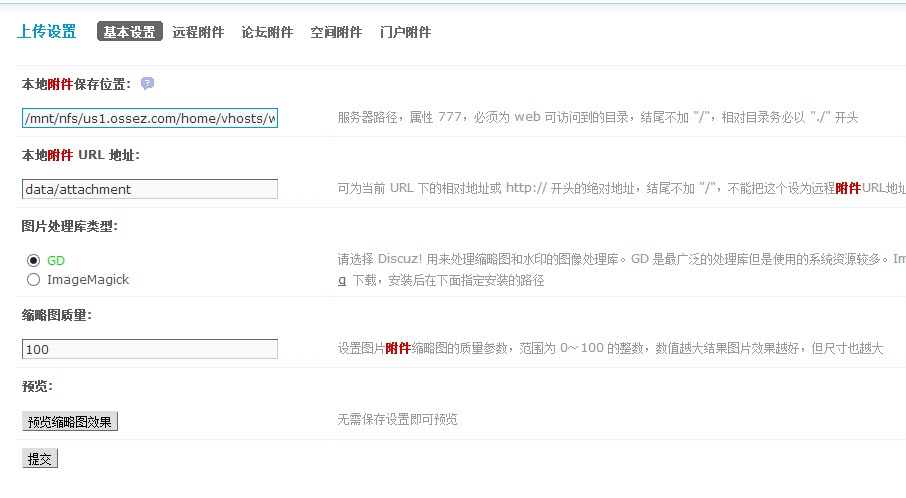Choose the ImageMagick radio option

(34, 280)
